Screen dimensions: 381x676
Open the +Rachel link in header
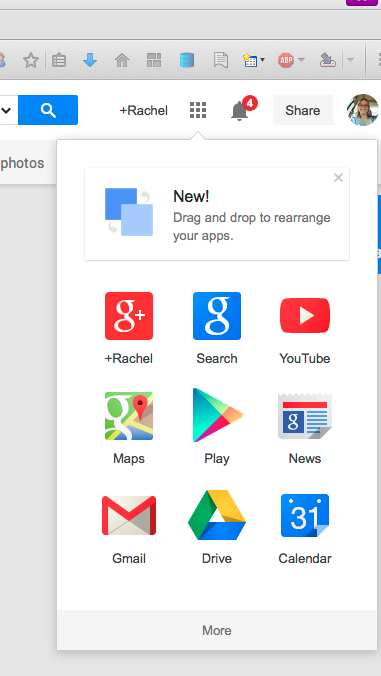tap(144, 111)
